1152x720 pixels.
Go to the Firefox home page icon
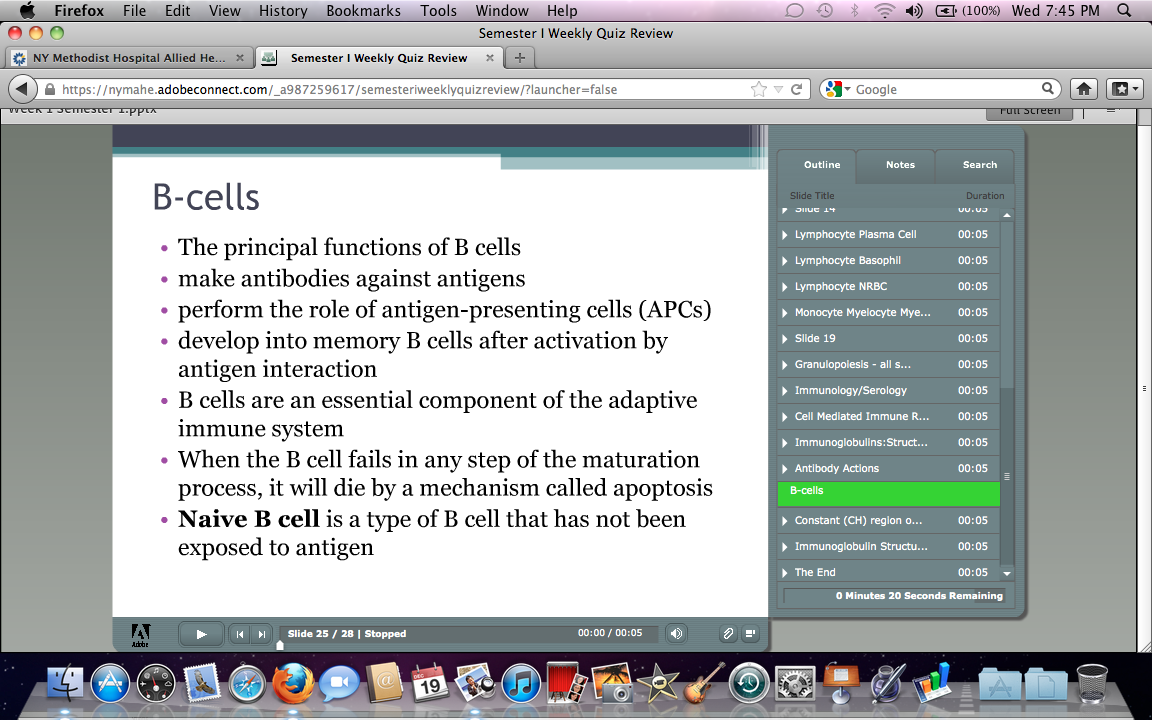pyautogui.click(x=1083, y=89)
